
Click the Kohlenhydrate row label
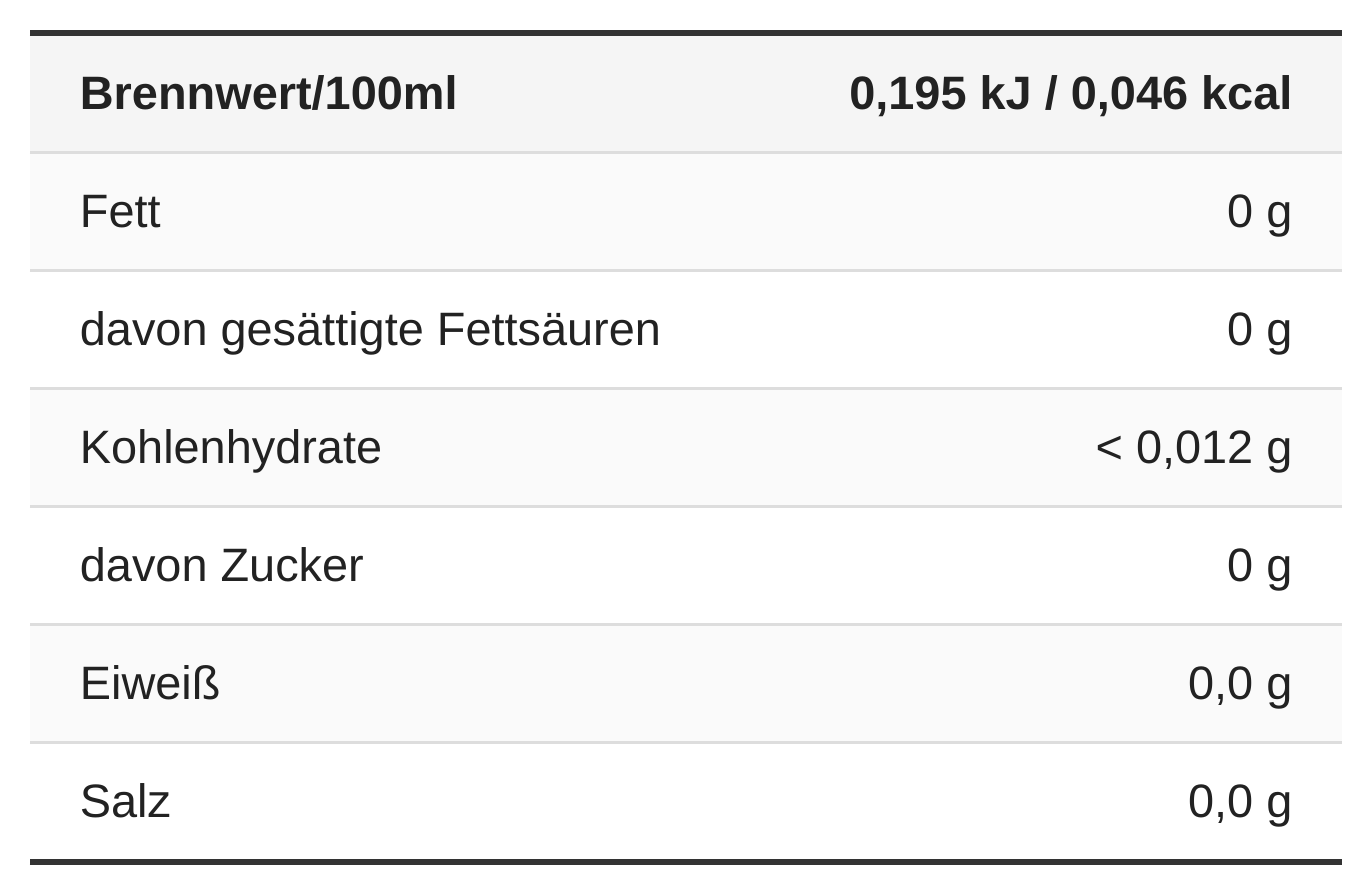point(230,448)
